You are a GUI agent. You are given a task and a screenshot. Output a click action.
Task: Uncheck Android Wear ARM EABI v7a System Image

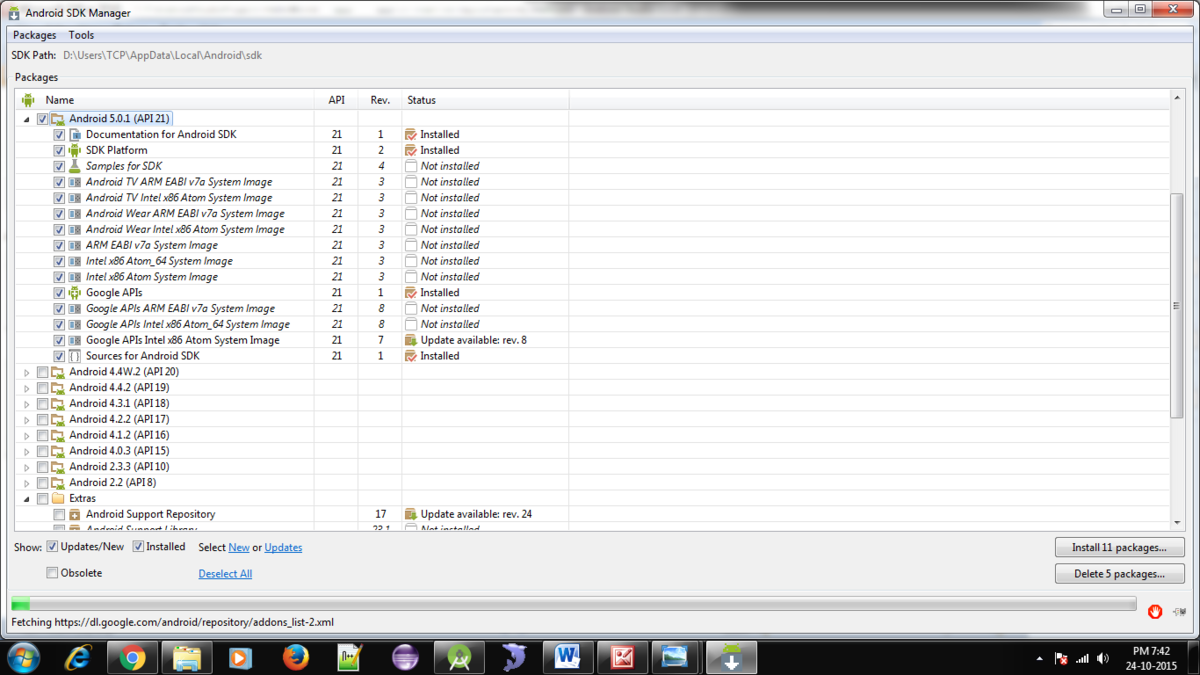point(60,214)
